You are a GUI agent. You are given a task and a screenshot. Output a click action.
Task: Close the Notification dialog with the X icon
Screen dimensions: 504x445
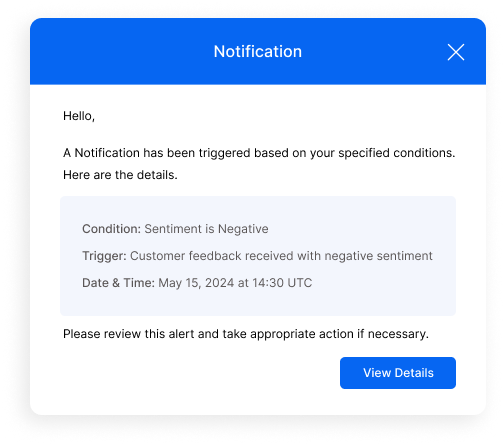click(x=456, y=52)
